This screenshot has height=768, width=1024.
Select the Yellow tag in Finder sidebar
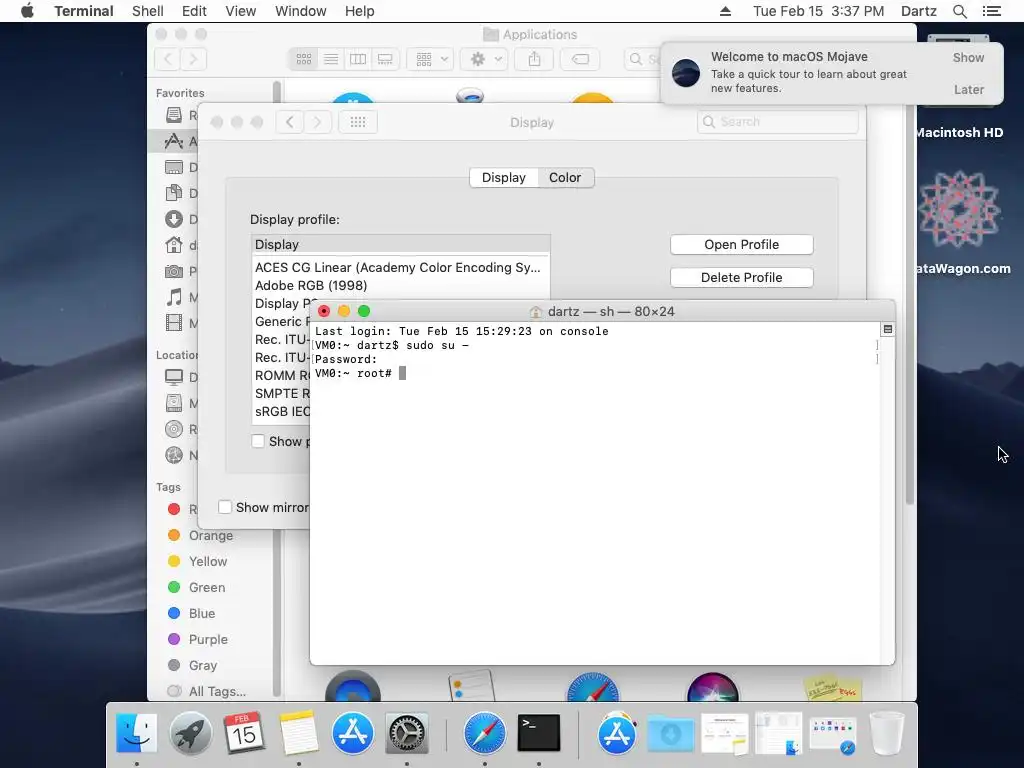coord(197,562)
